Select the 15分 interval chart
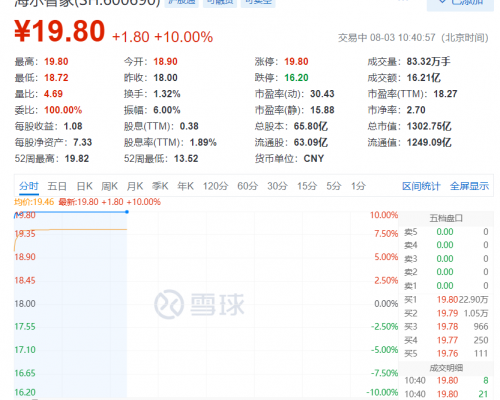 (307, 186)
